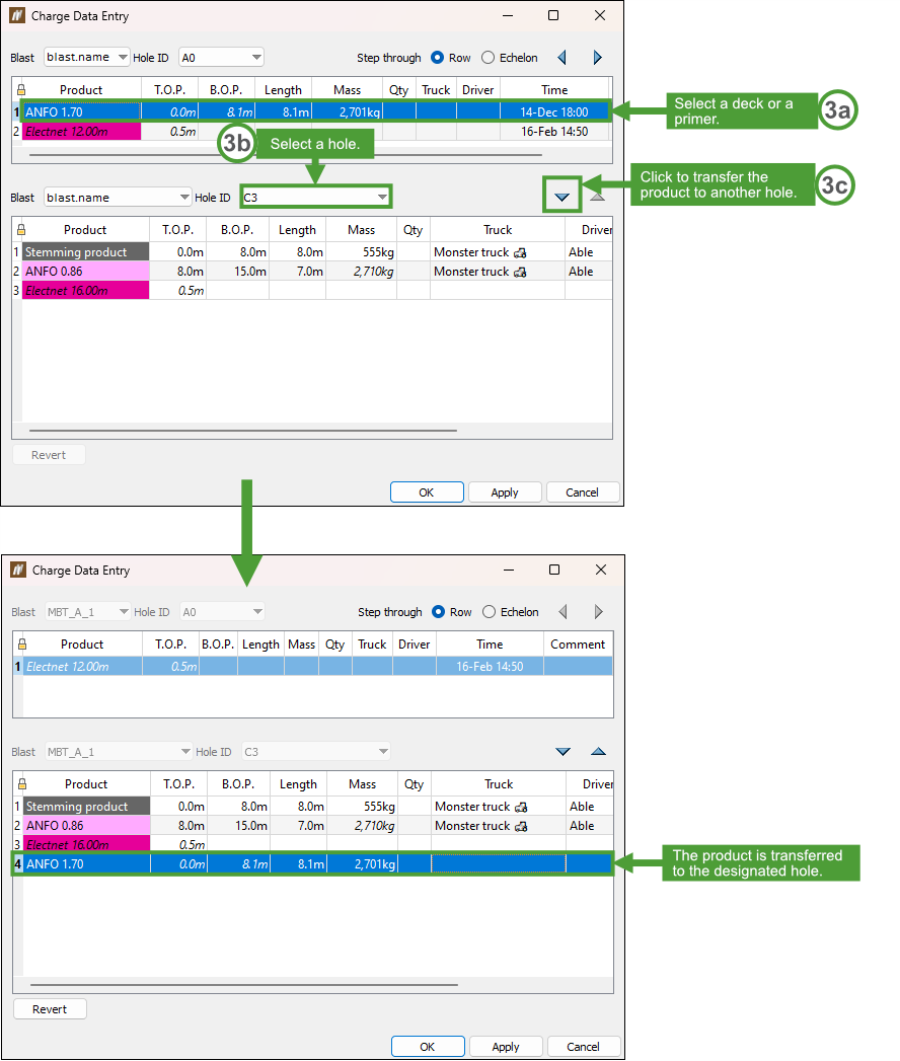Open Hole ID A0 dropdown in lower window
Screen dimensions: 900x1061
(x=222, y=612)
